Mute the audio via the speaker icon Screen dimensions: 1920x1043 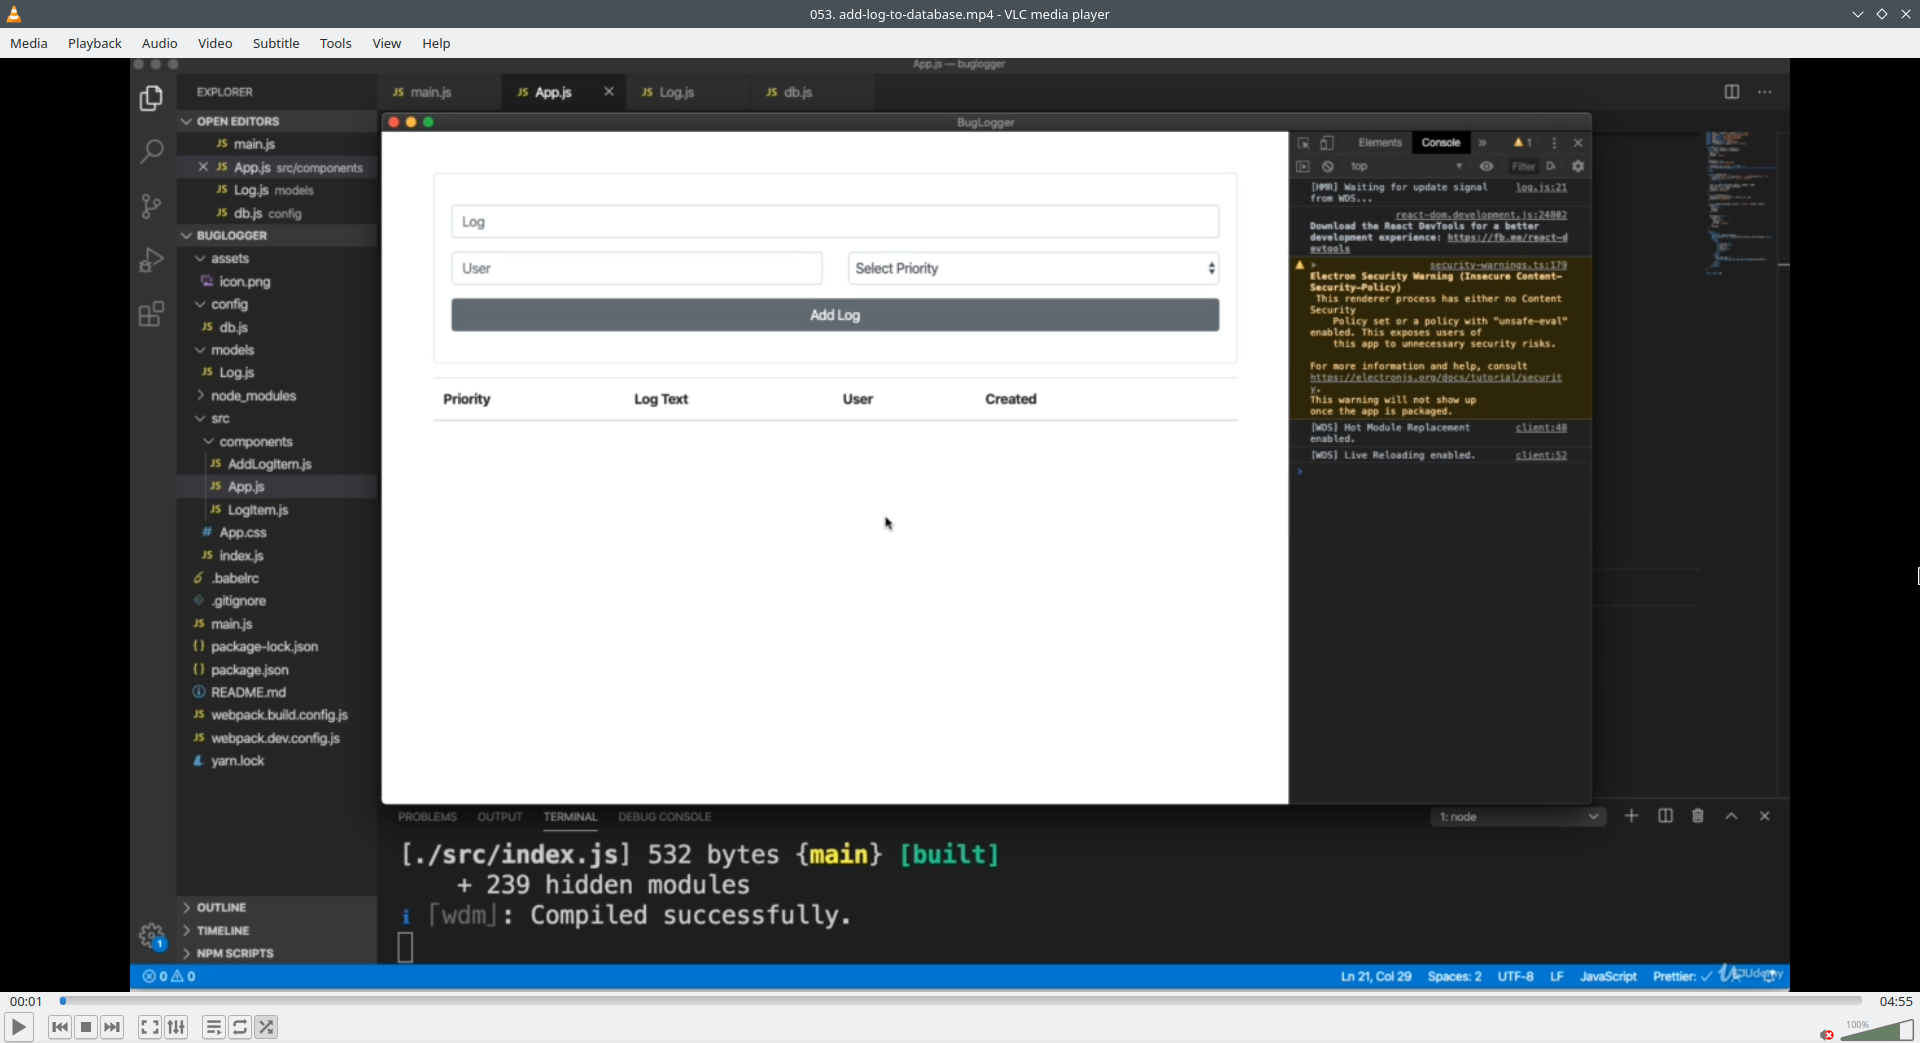(x=1827, y=1034)
